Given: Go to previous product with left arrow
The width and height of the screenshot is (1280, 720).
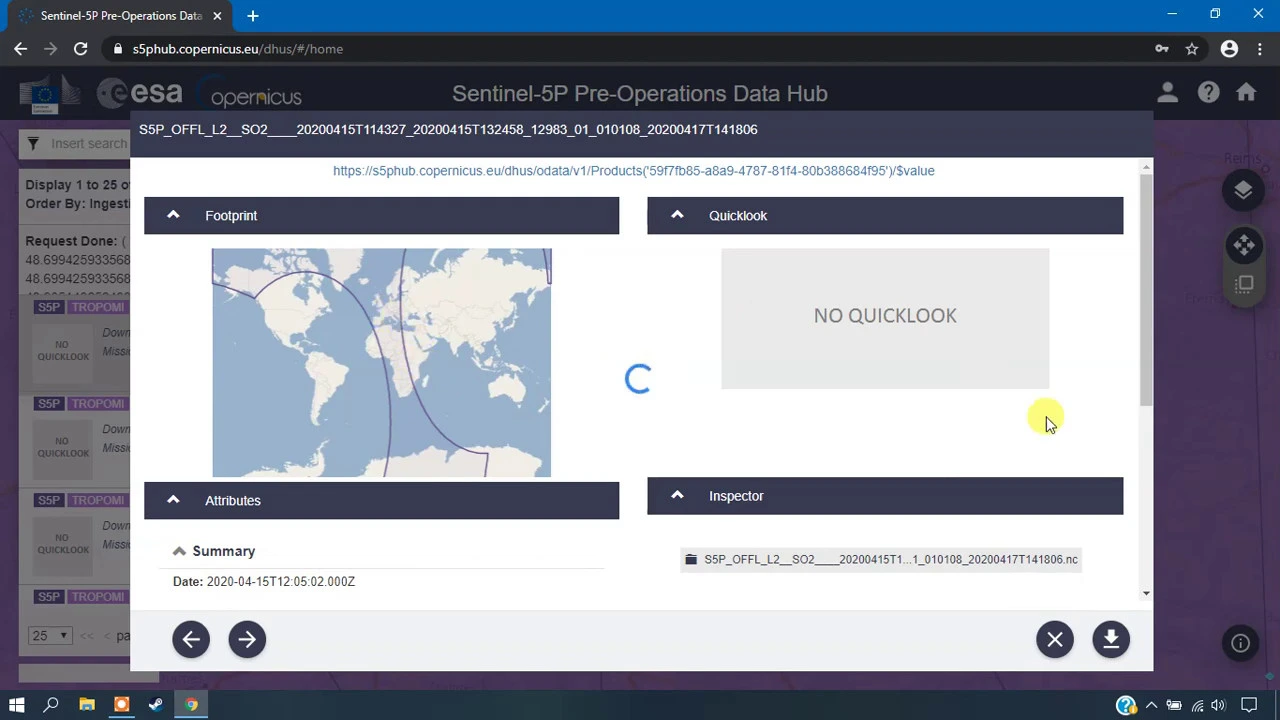Looking at the screenshot, I should (191, 639).
